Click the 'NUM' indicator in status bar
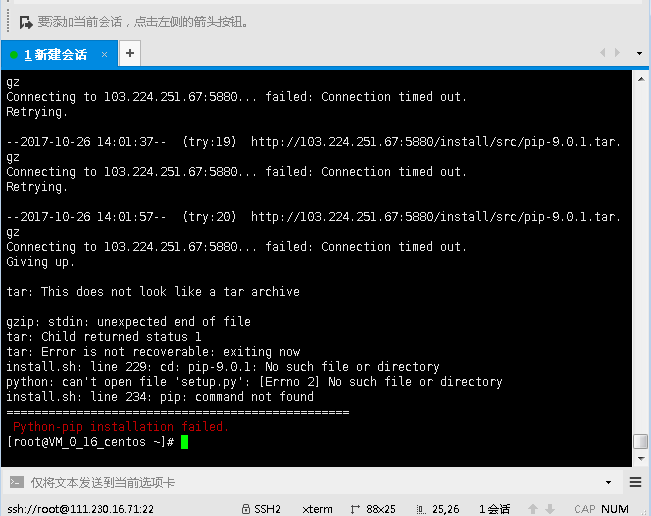 (x=615, y=509)
